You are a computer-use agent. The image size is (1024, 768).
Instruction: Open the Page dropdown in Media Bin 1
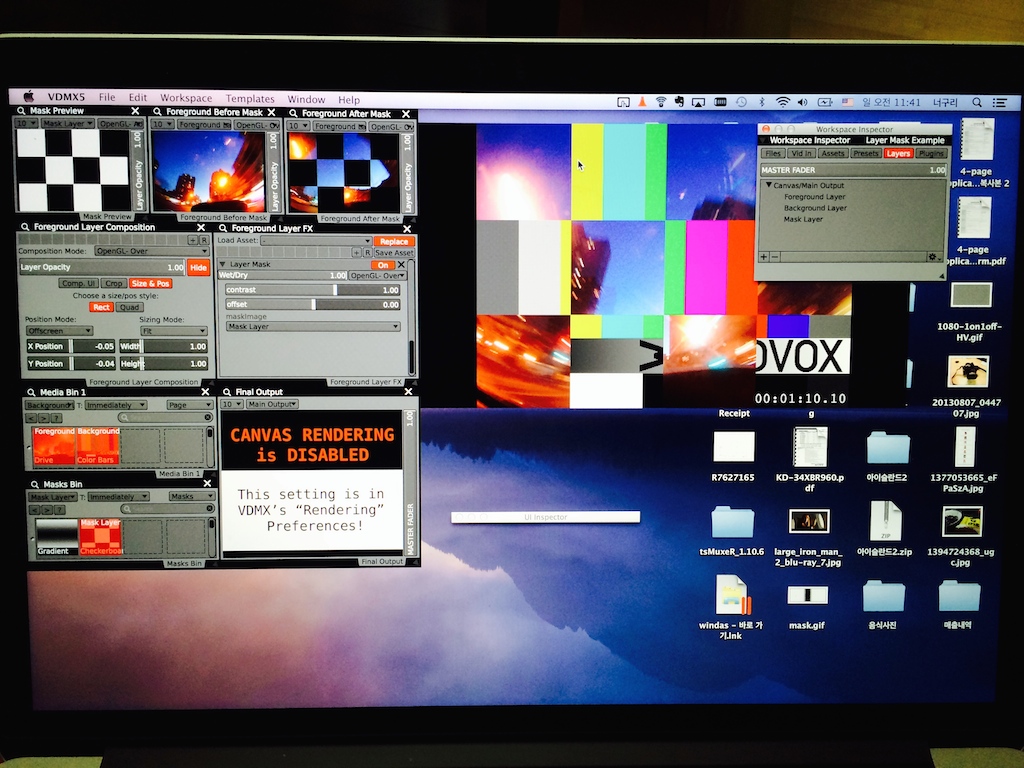[189, 405]
